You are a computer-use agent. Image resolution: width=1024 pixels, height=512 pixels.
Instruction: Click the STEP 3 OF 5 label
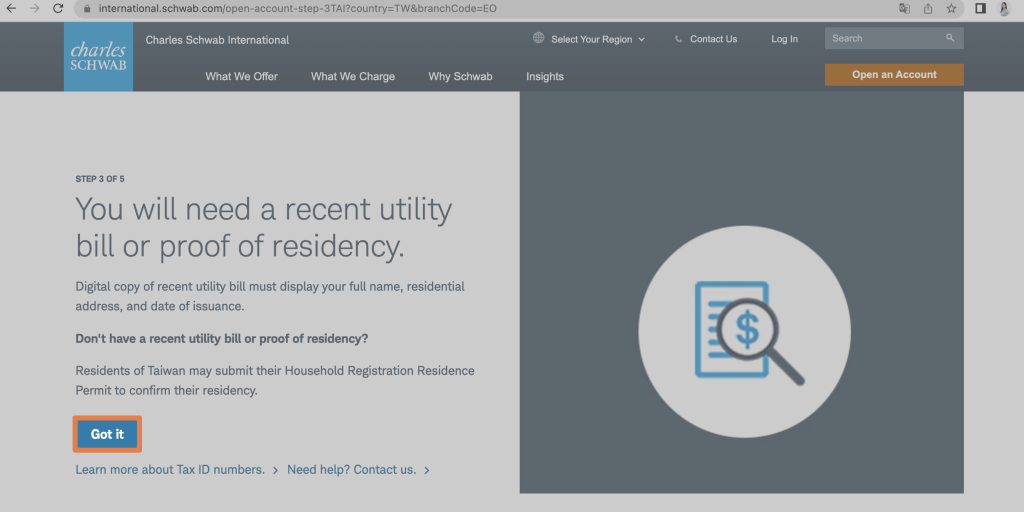100,179
